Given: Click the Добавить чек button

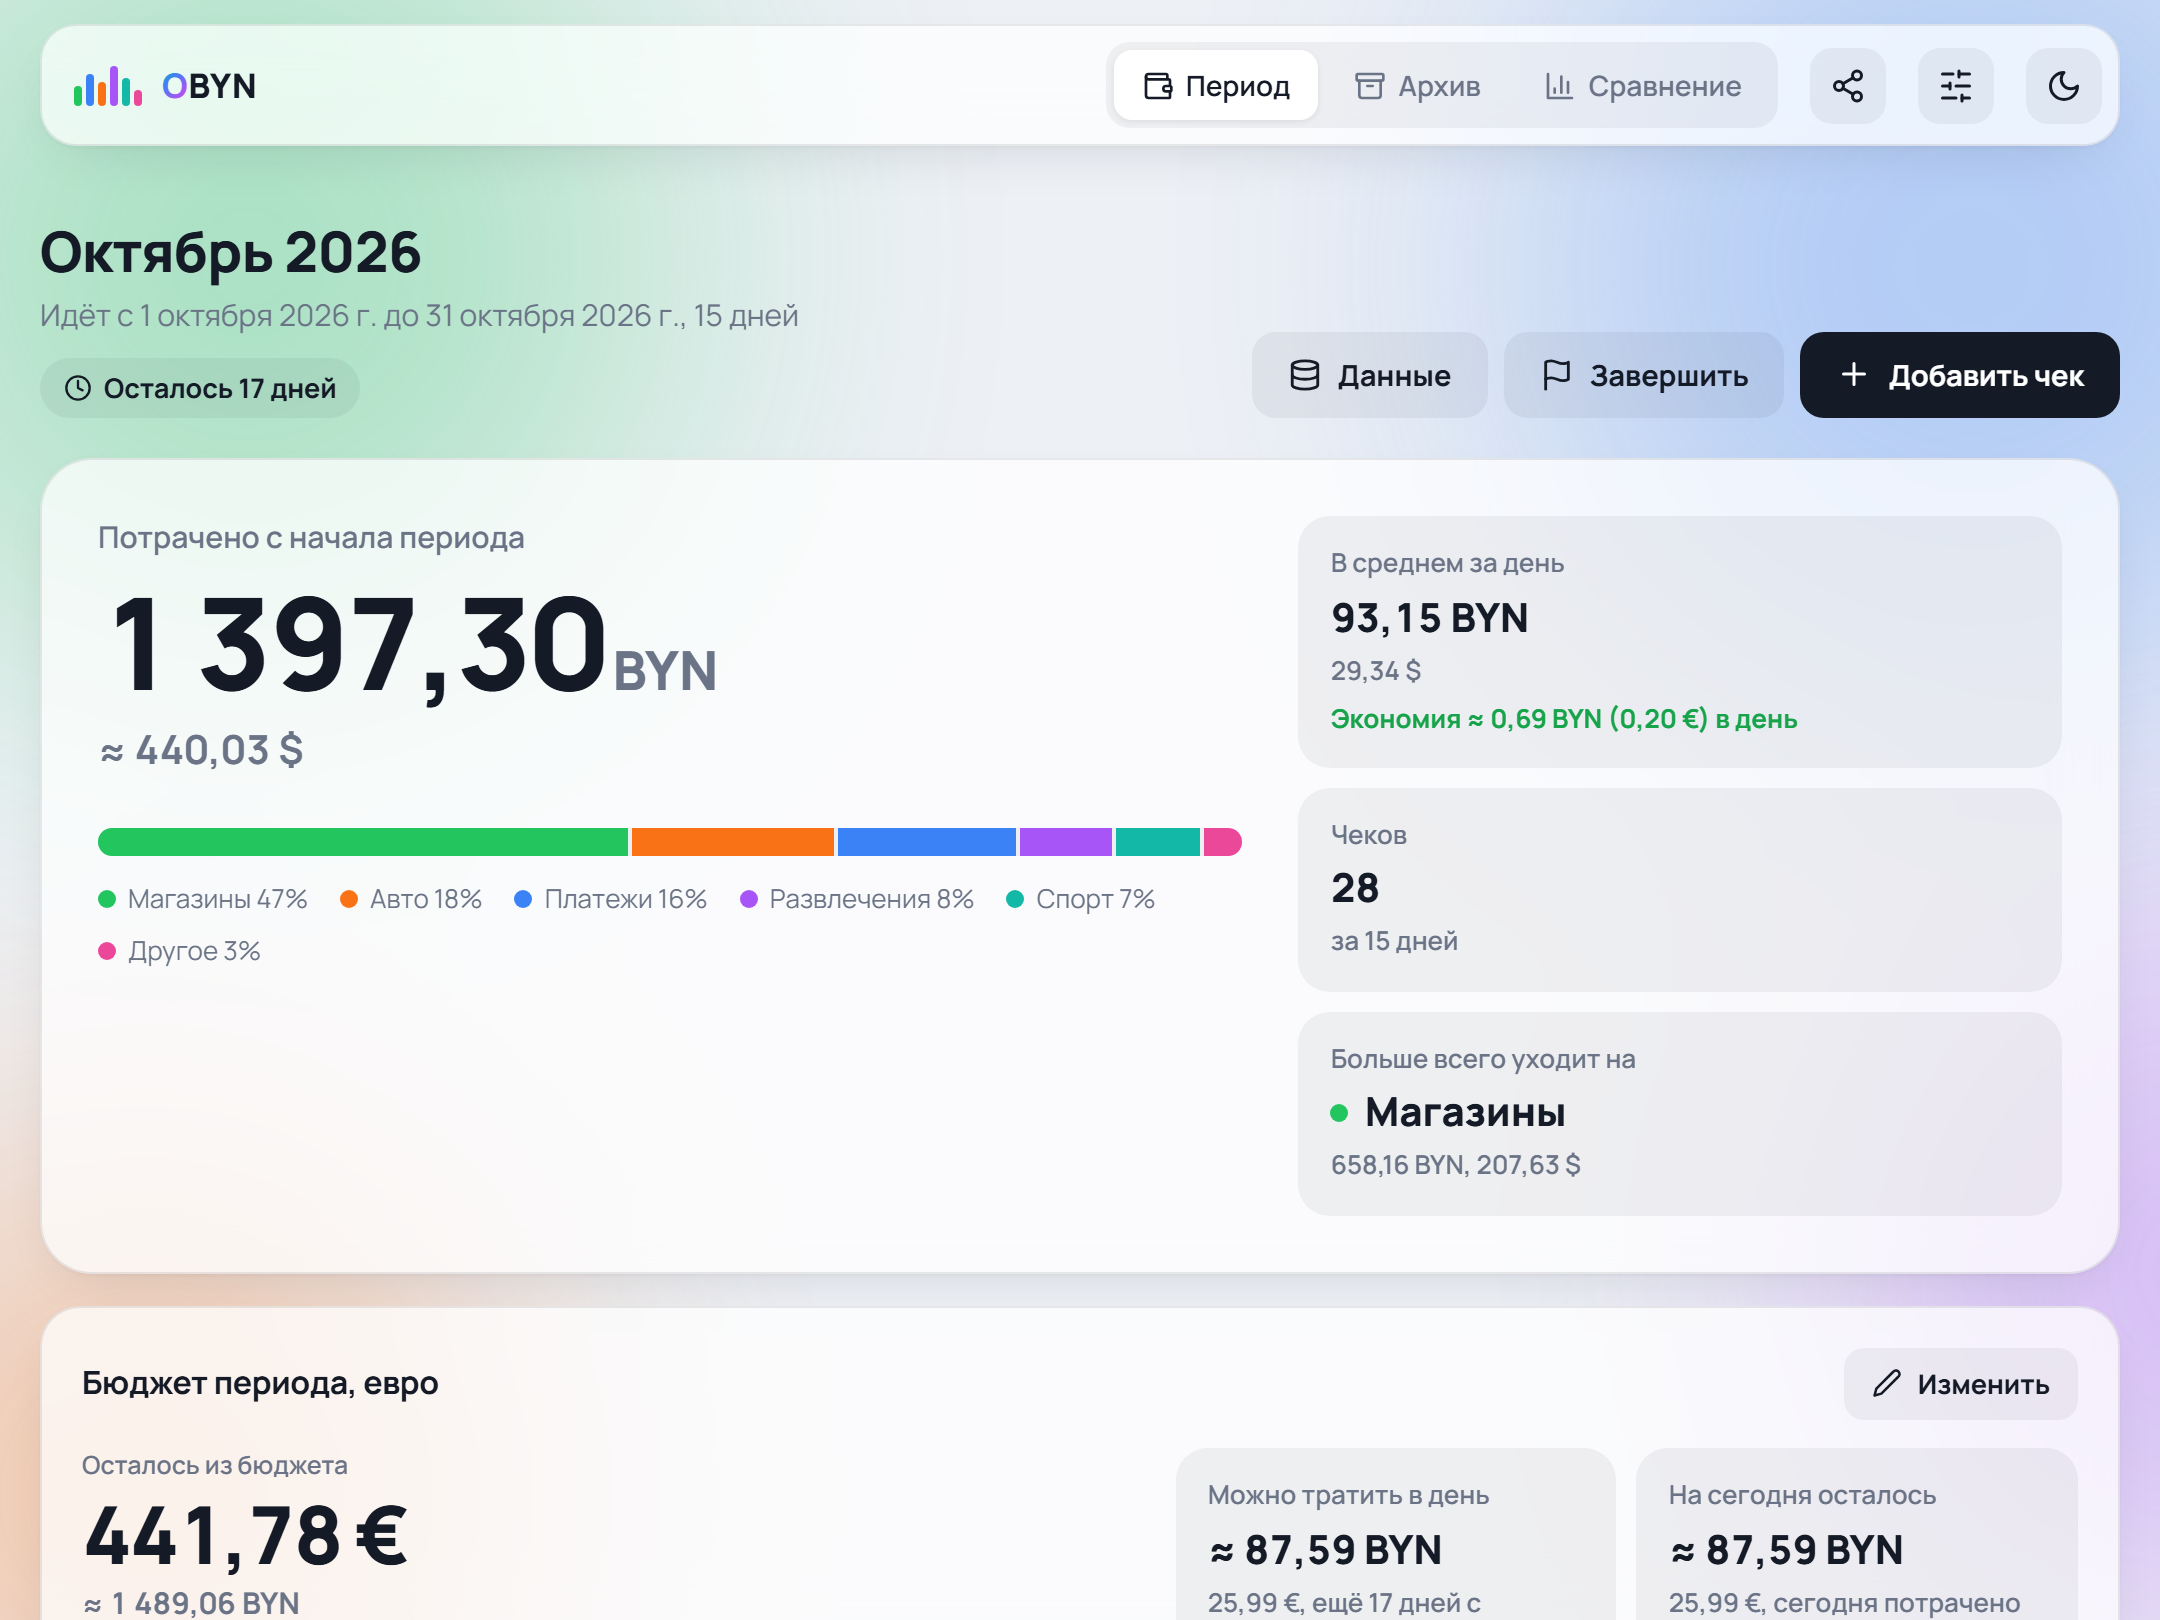Looking at the screenshot, I should (x=1960, y=375).
